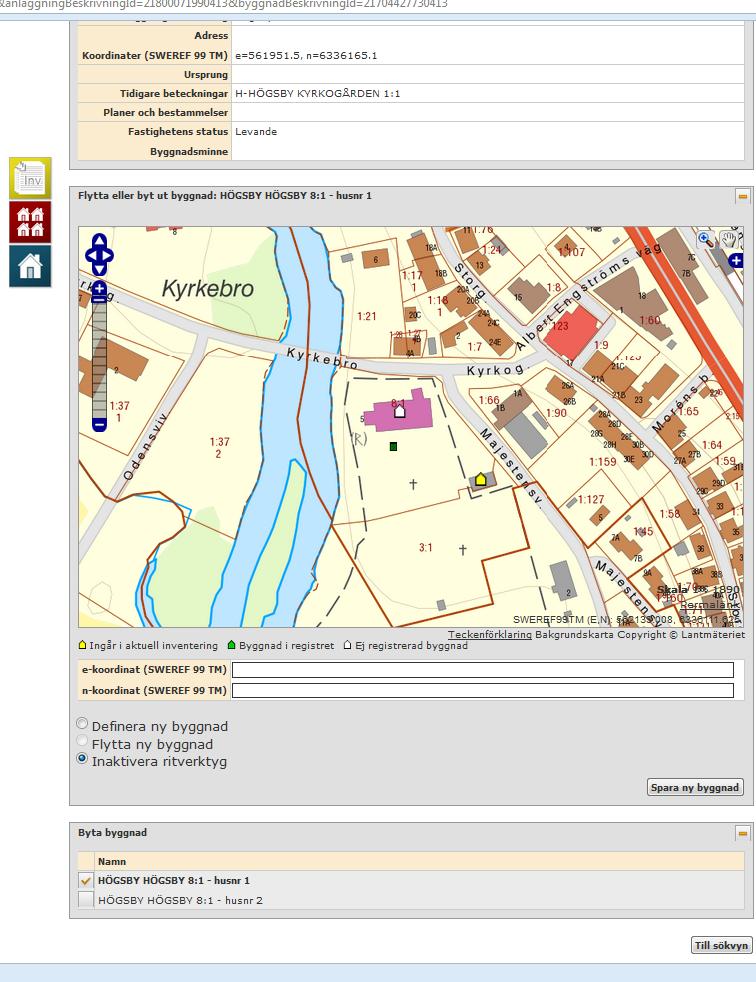Click the zoom level slider bar

click(x=99, y=361)
